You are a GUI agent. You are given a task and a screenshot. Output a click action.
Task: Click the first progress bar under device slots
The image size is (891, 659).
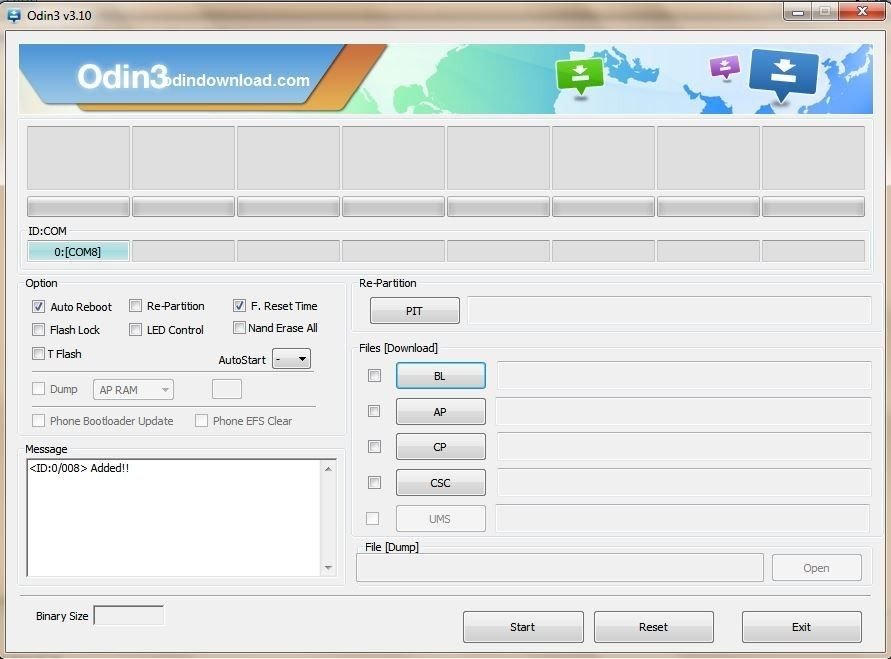click(78, 206)
